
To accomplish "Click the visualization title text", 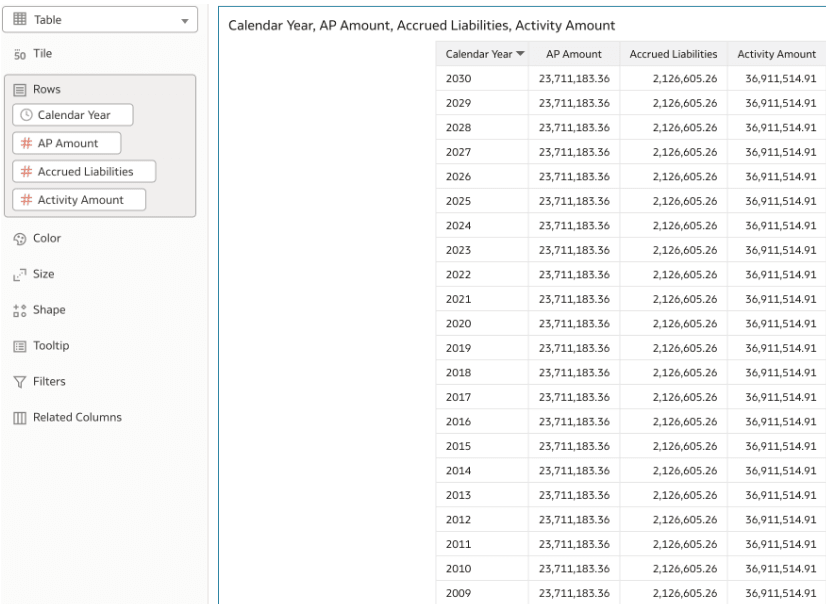I will pyautogui.click(x=421, y=25).
